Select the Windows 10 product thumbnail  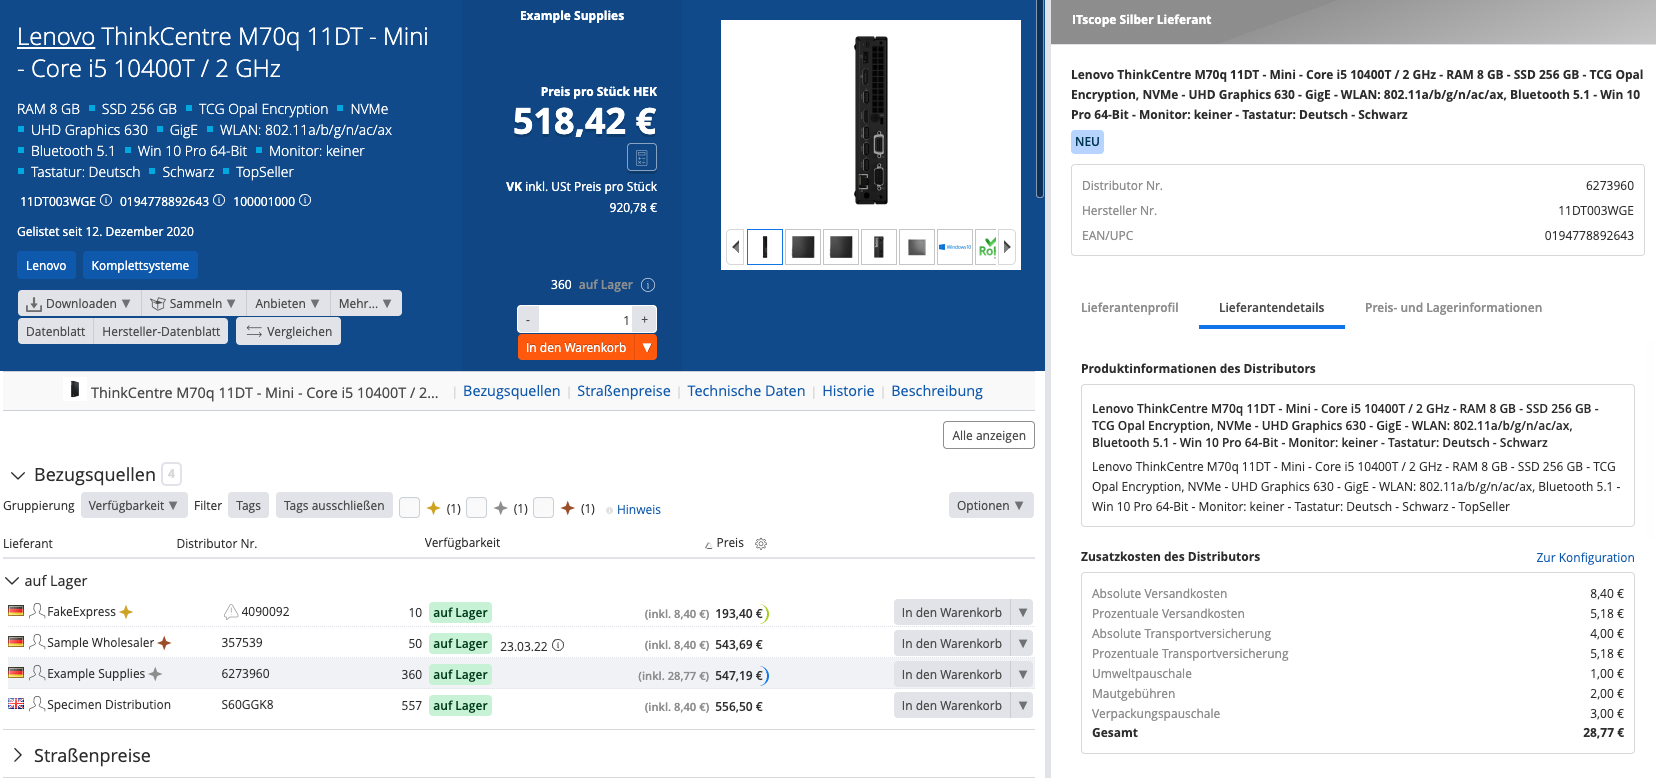click(x=955, y=246)
